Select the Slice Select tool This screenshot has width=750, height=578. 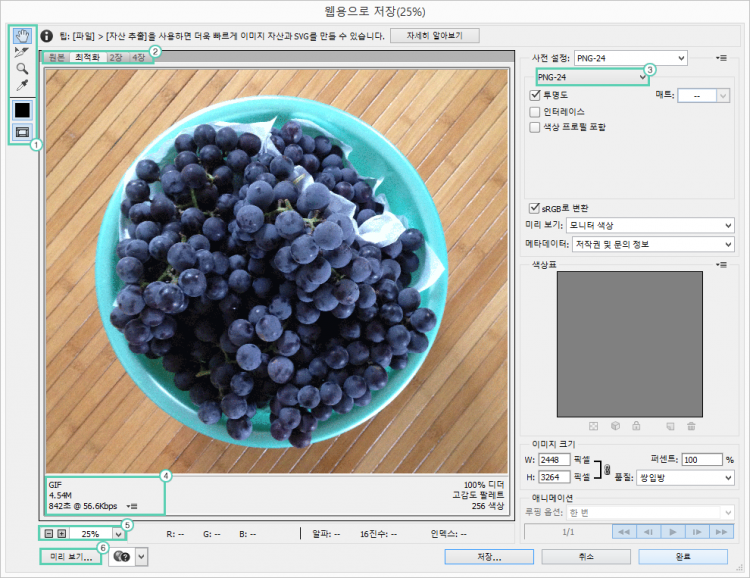tap(21, 51)
